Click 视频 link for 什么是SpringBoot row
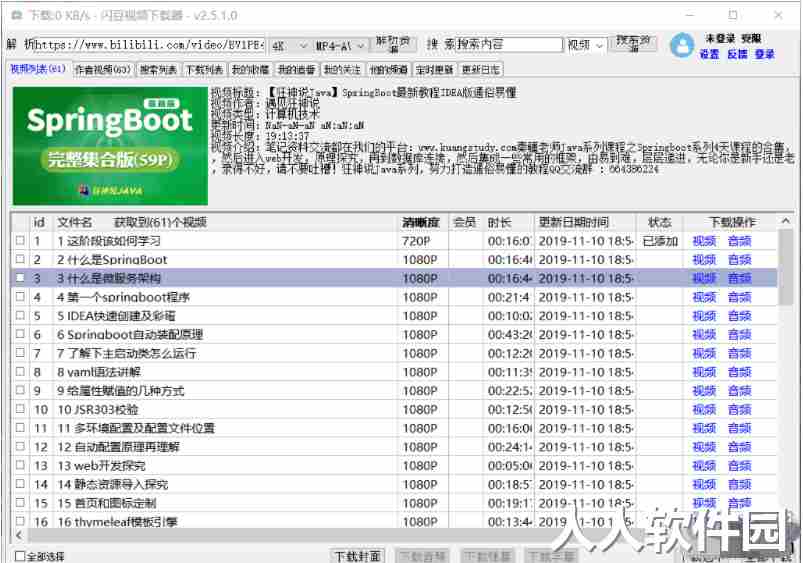 click(704, 260)
